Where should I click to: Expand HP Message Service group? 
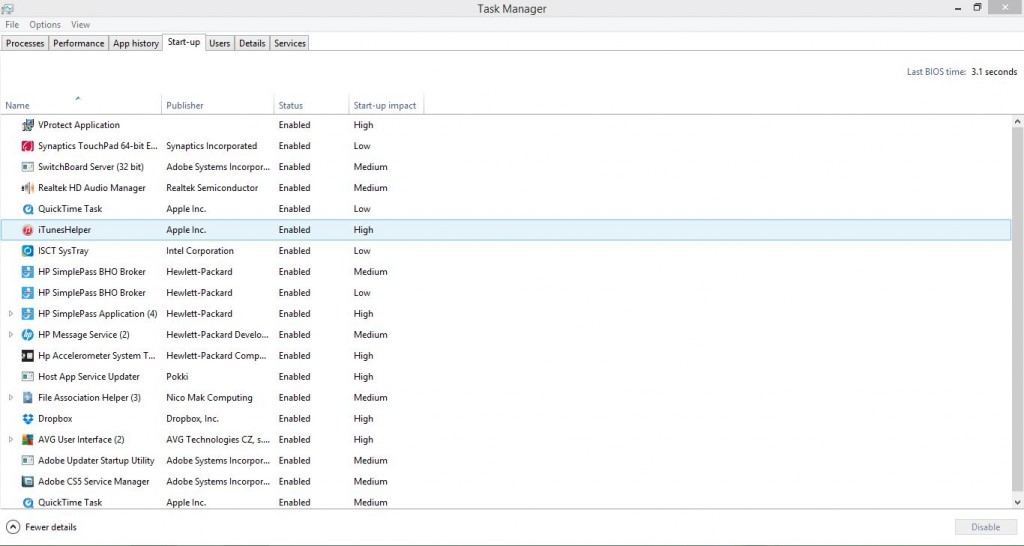point(10,334)
